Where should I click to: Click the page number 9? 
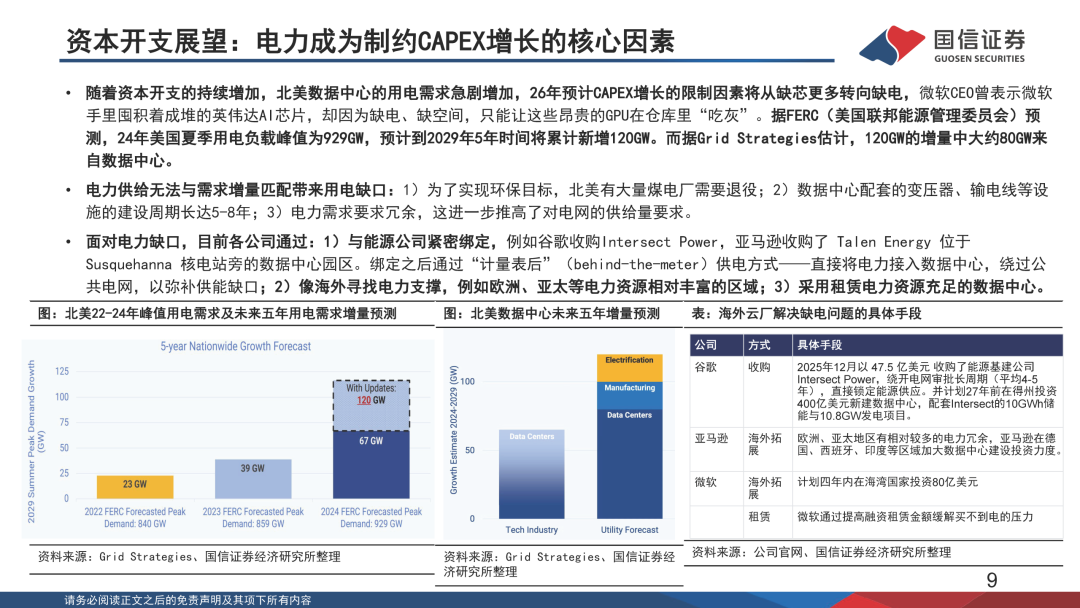(992, 580)
